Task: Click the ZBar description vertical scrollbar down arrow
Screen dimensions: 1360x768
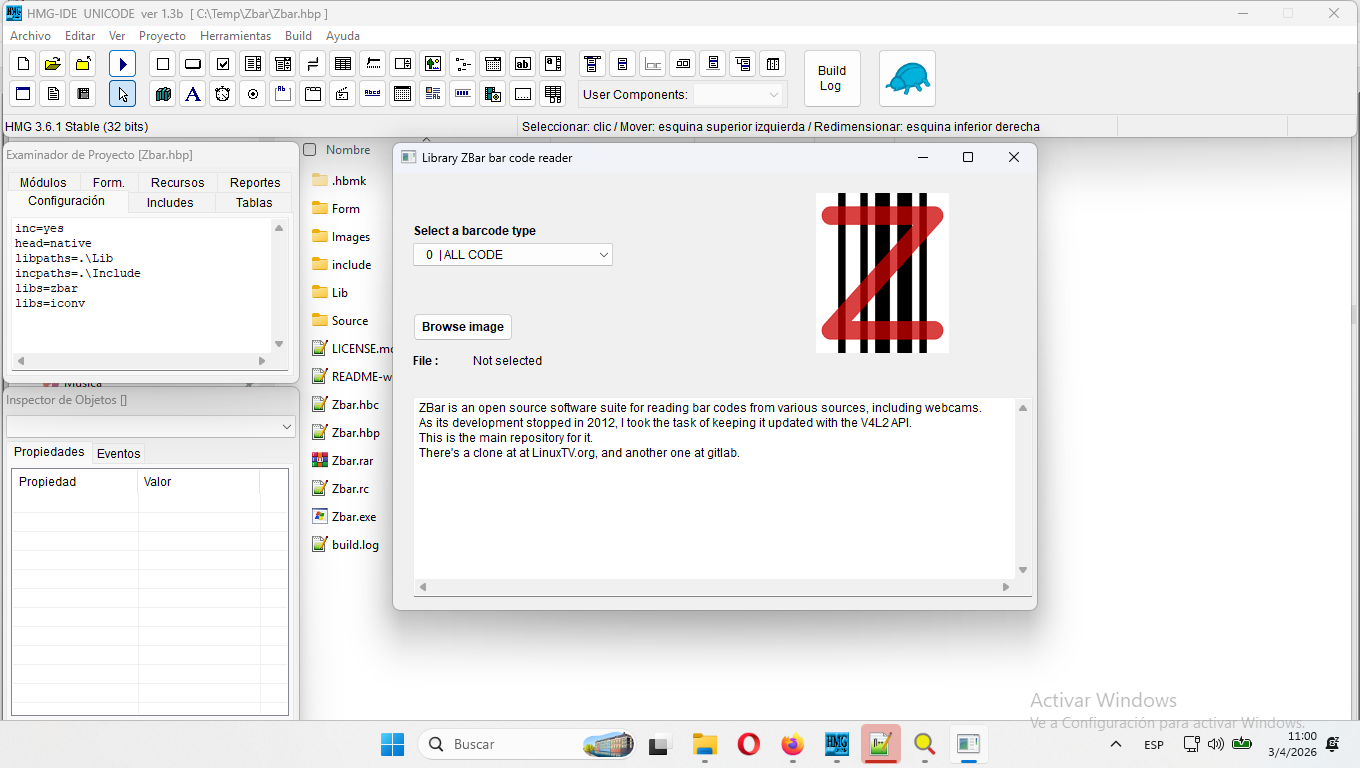Action: (1022, 570)
